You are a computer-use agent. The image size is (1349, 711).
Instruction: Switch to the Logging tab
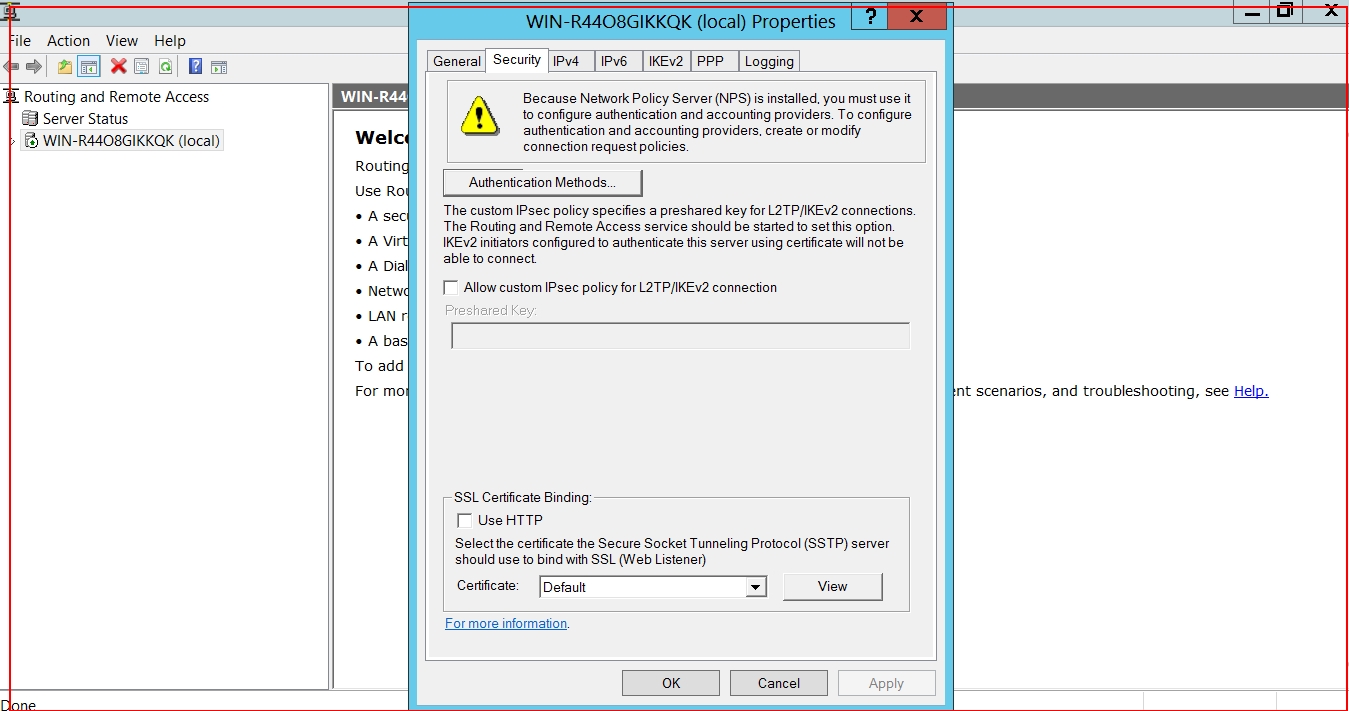coord(769,62)
